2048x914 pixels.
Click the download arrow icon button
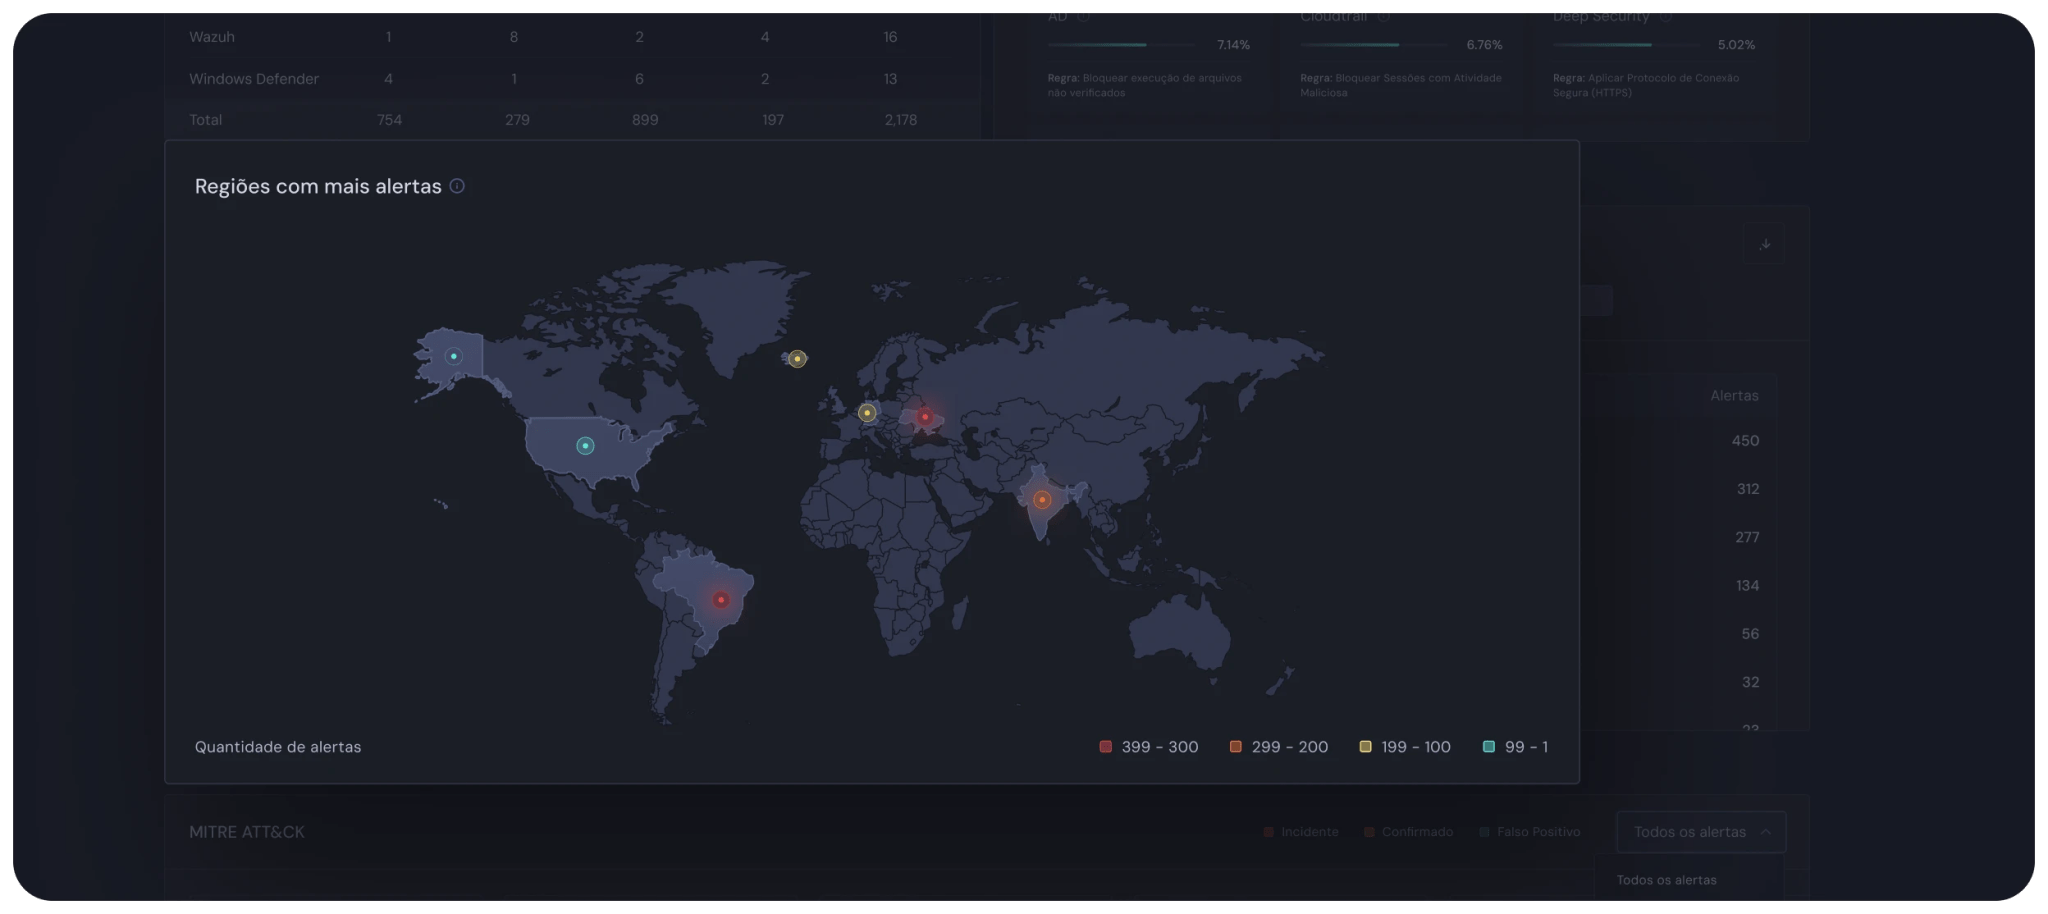coord(1765,244)
